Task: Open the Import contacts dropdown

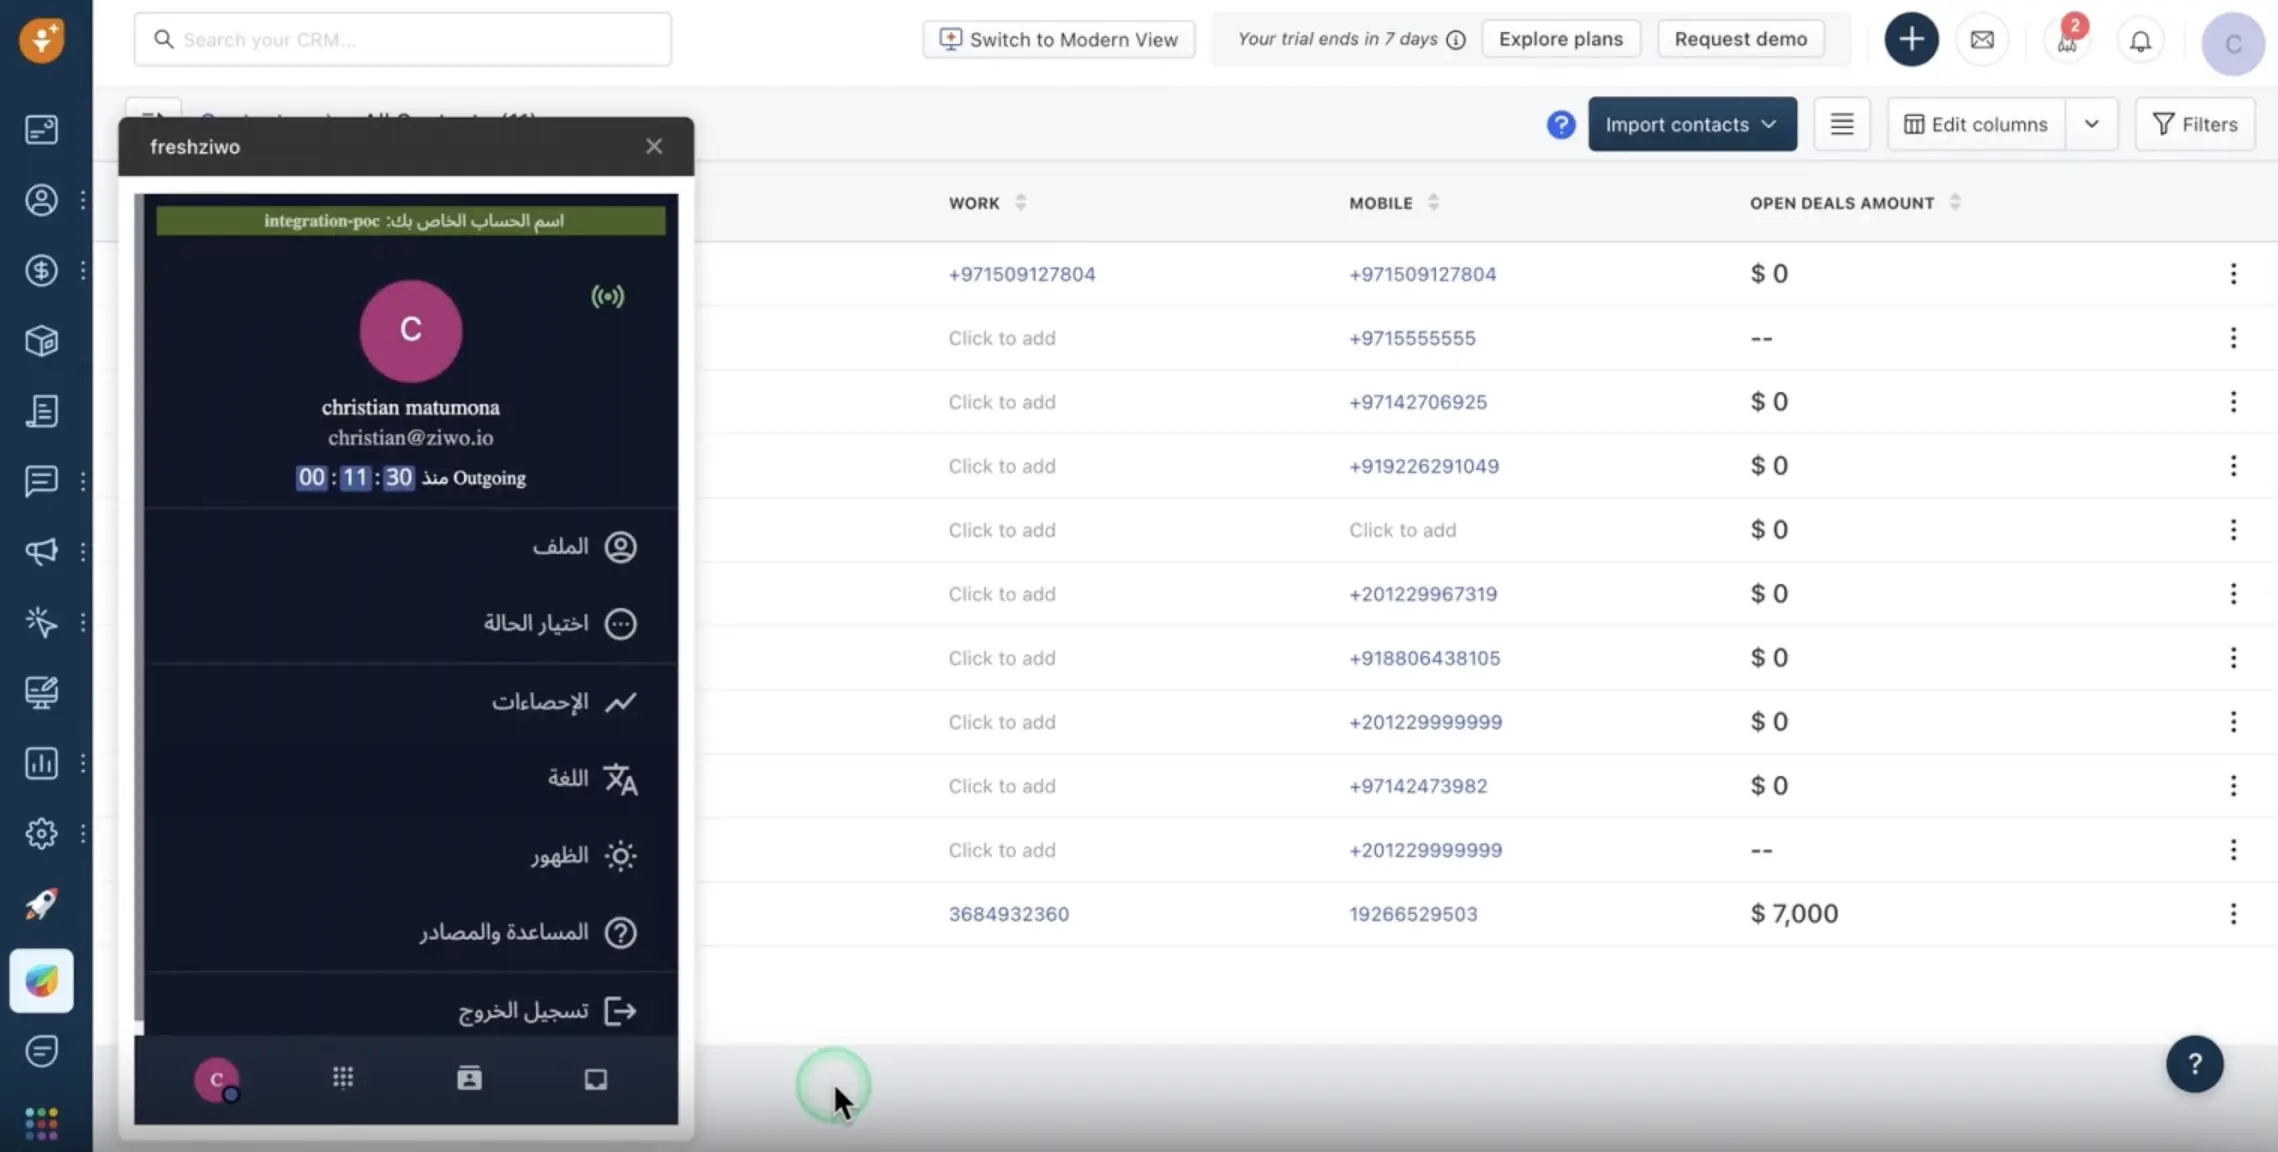Action: pyautogui.click(x=1692, y=124)
